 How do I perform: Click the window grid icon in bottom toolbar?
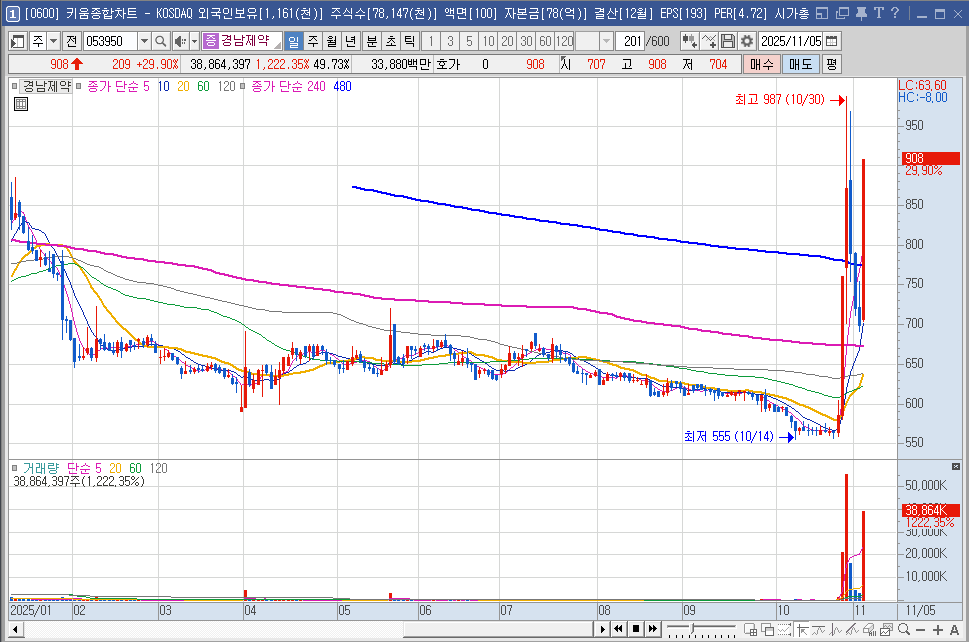(x=751, y=630)
